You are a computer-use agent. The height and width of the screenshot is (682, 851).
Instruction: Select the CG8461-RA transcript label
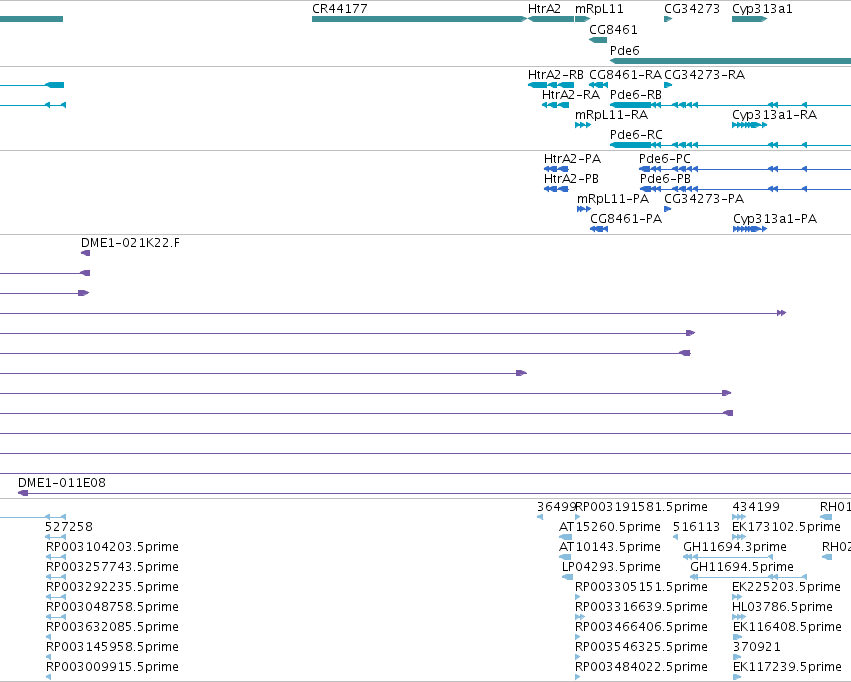(625, 74)
